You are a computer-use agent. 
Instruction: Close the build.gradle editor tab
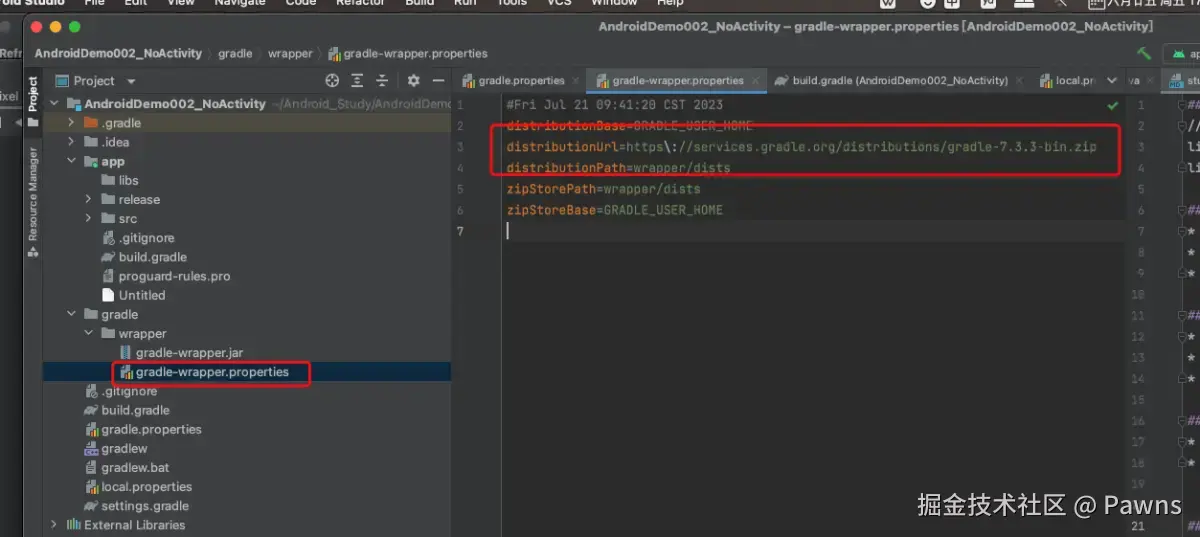pyautogui.click(x=1017, y=81)
